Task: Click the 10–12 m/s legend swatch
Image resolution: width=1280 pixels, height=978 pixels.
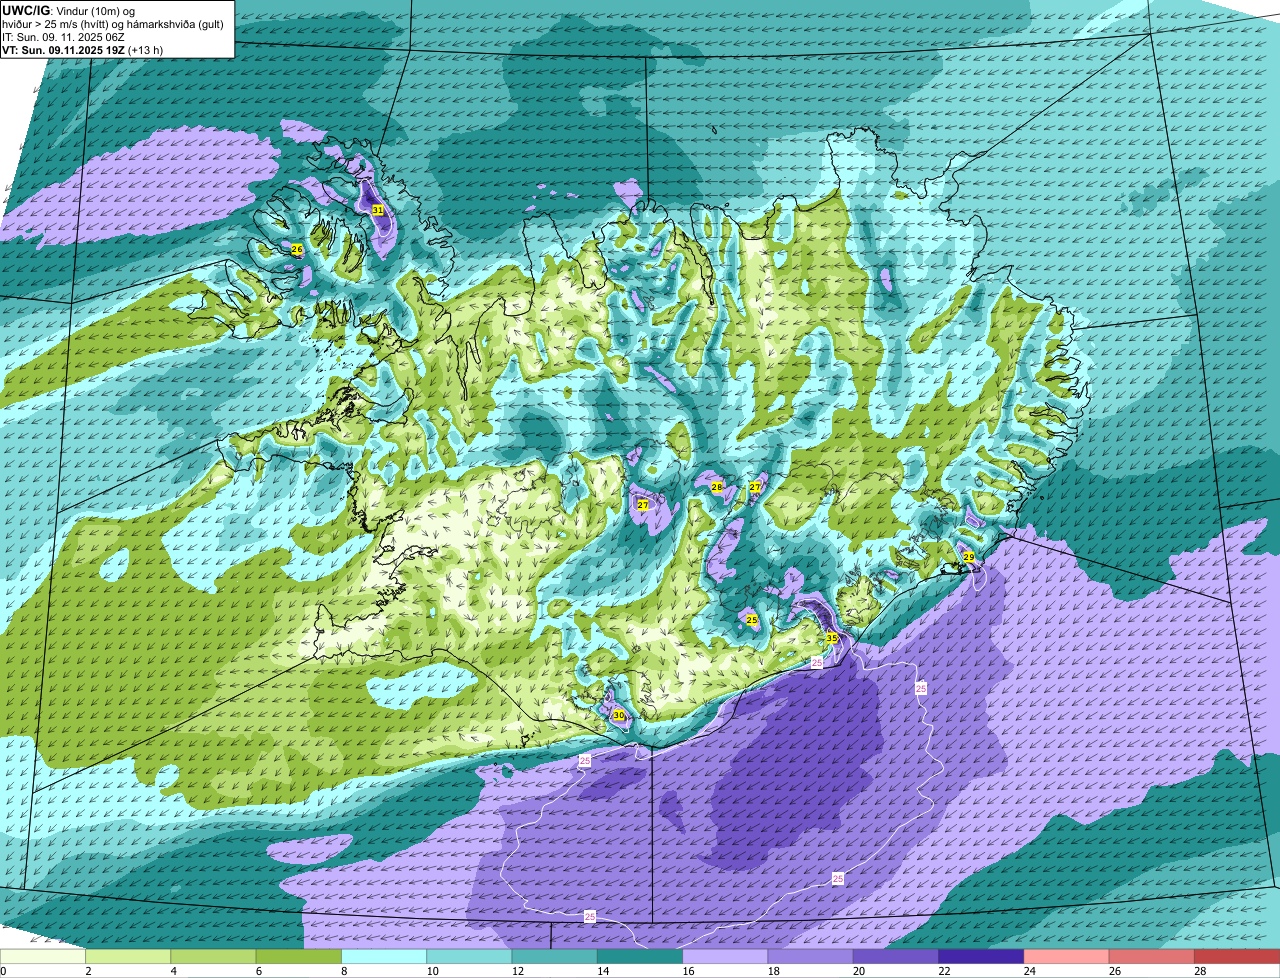Action: click(x=469, y=957)
